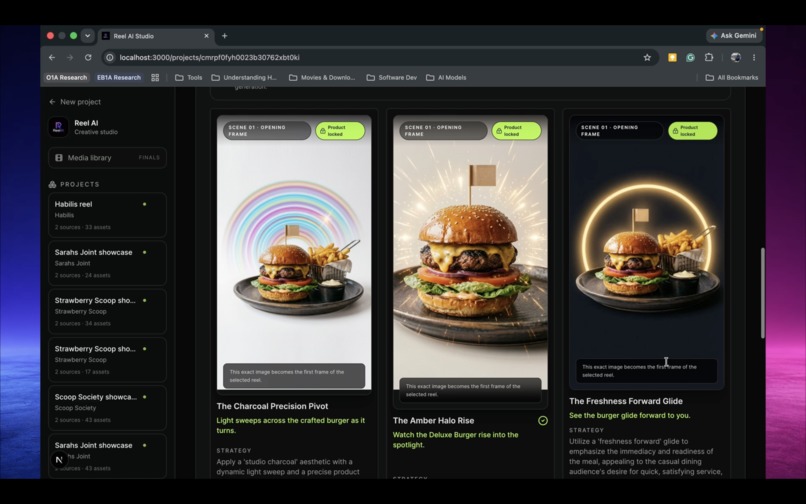Click the page vertical scrollbar thumb

click(762, 293)
